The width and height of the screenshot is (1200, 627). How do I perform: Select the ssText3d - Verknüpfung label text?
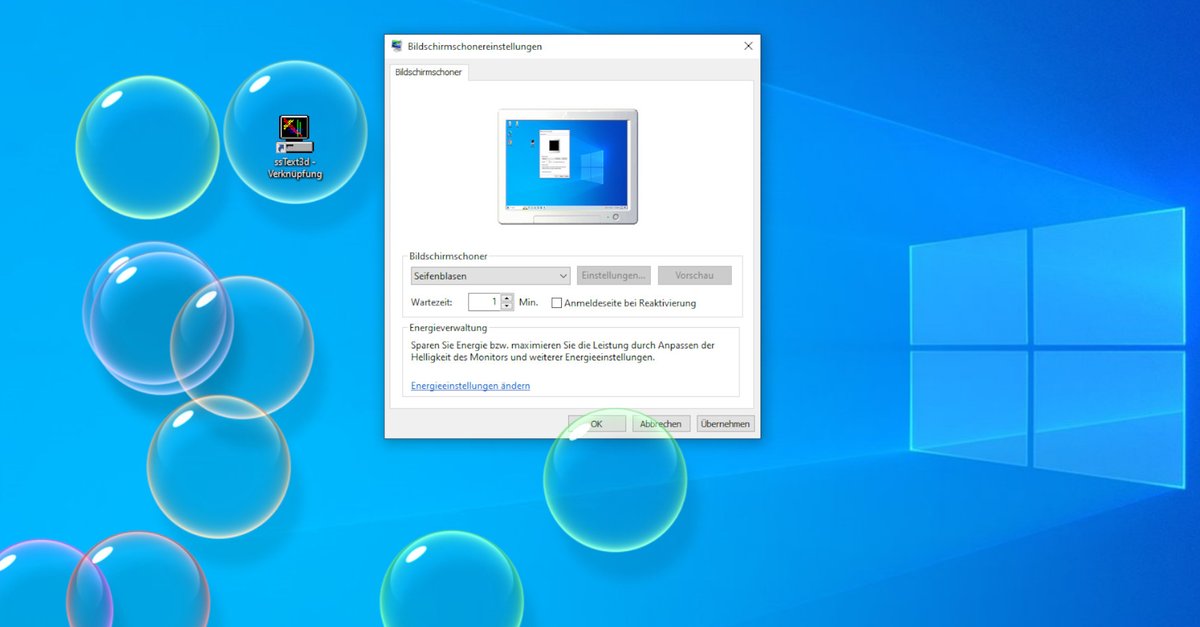click(297, 166)
